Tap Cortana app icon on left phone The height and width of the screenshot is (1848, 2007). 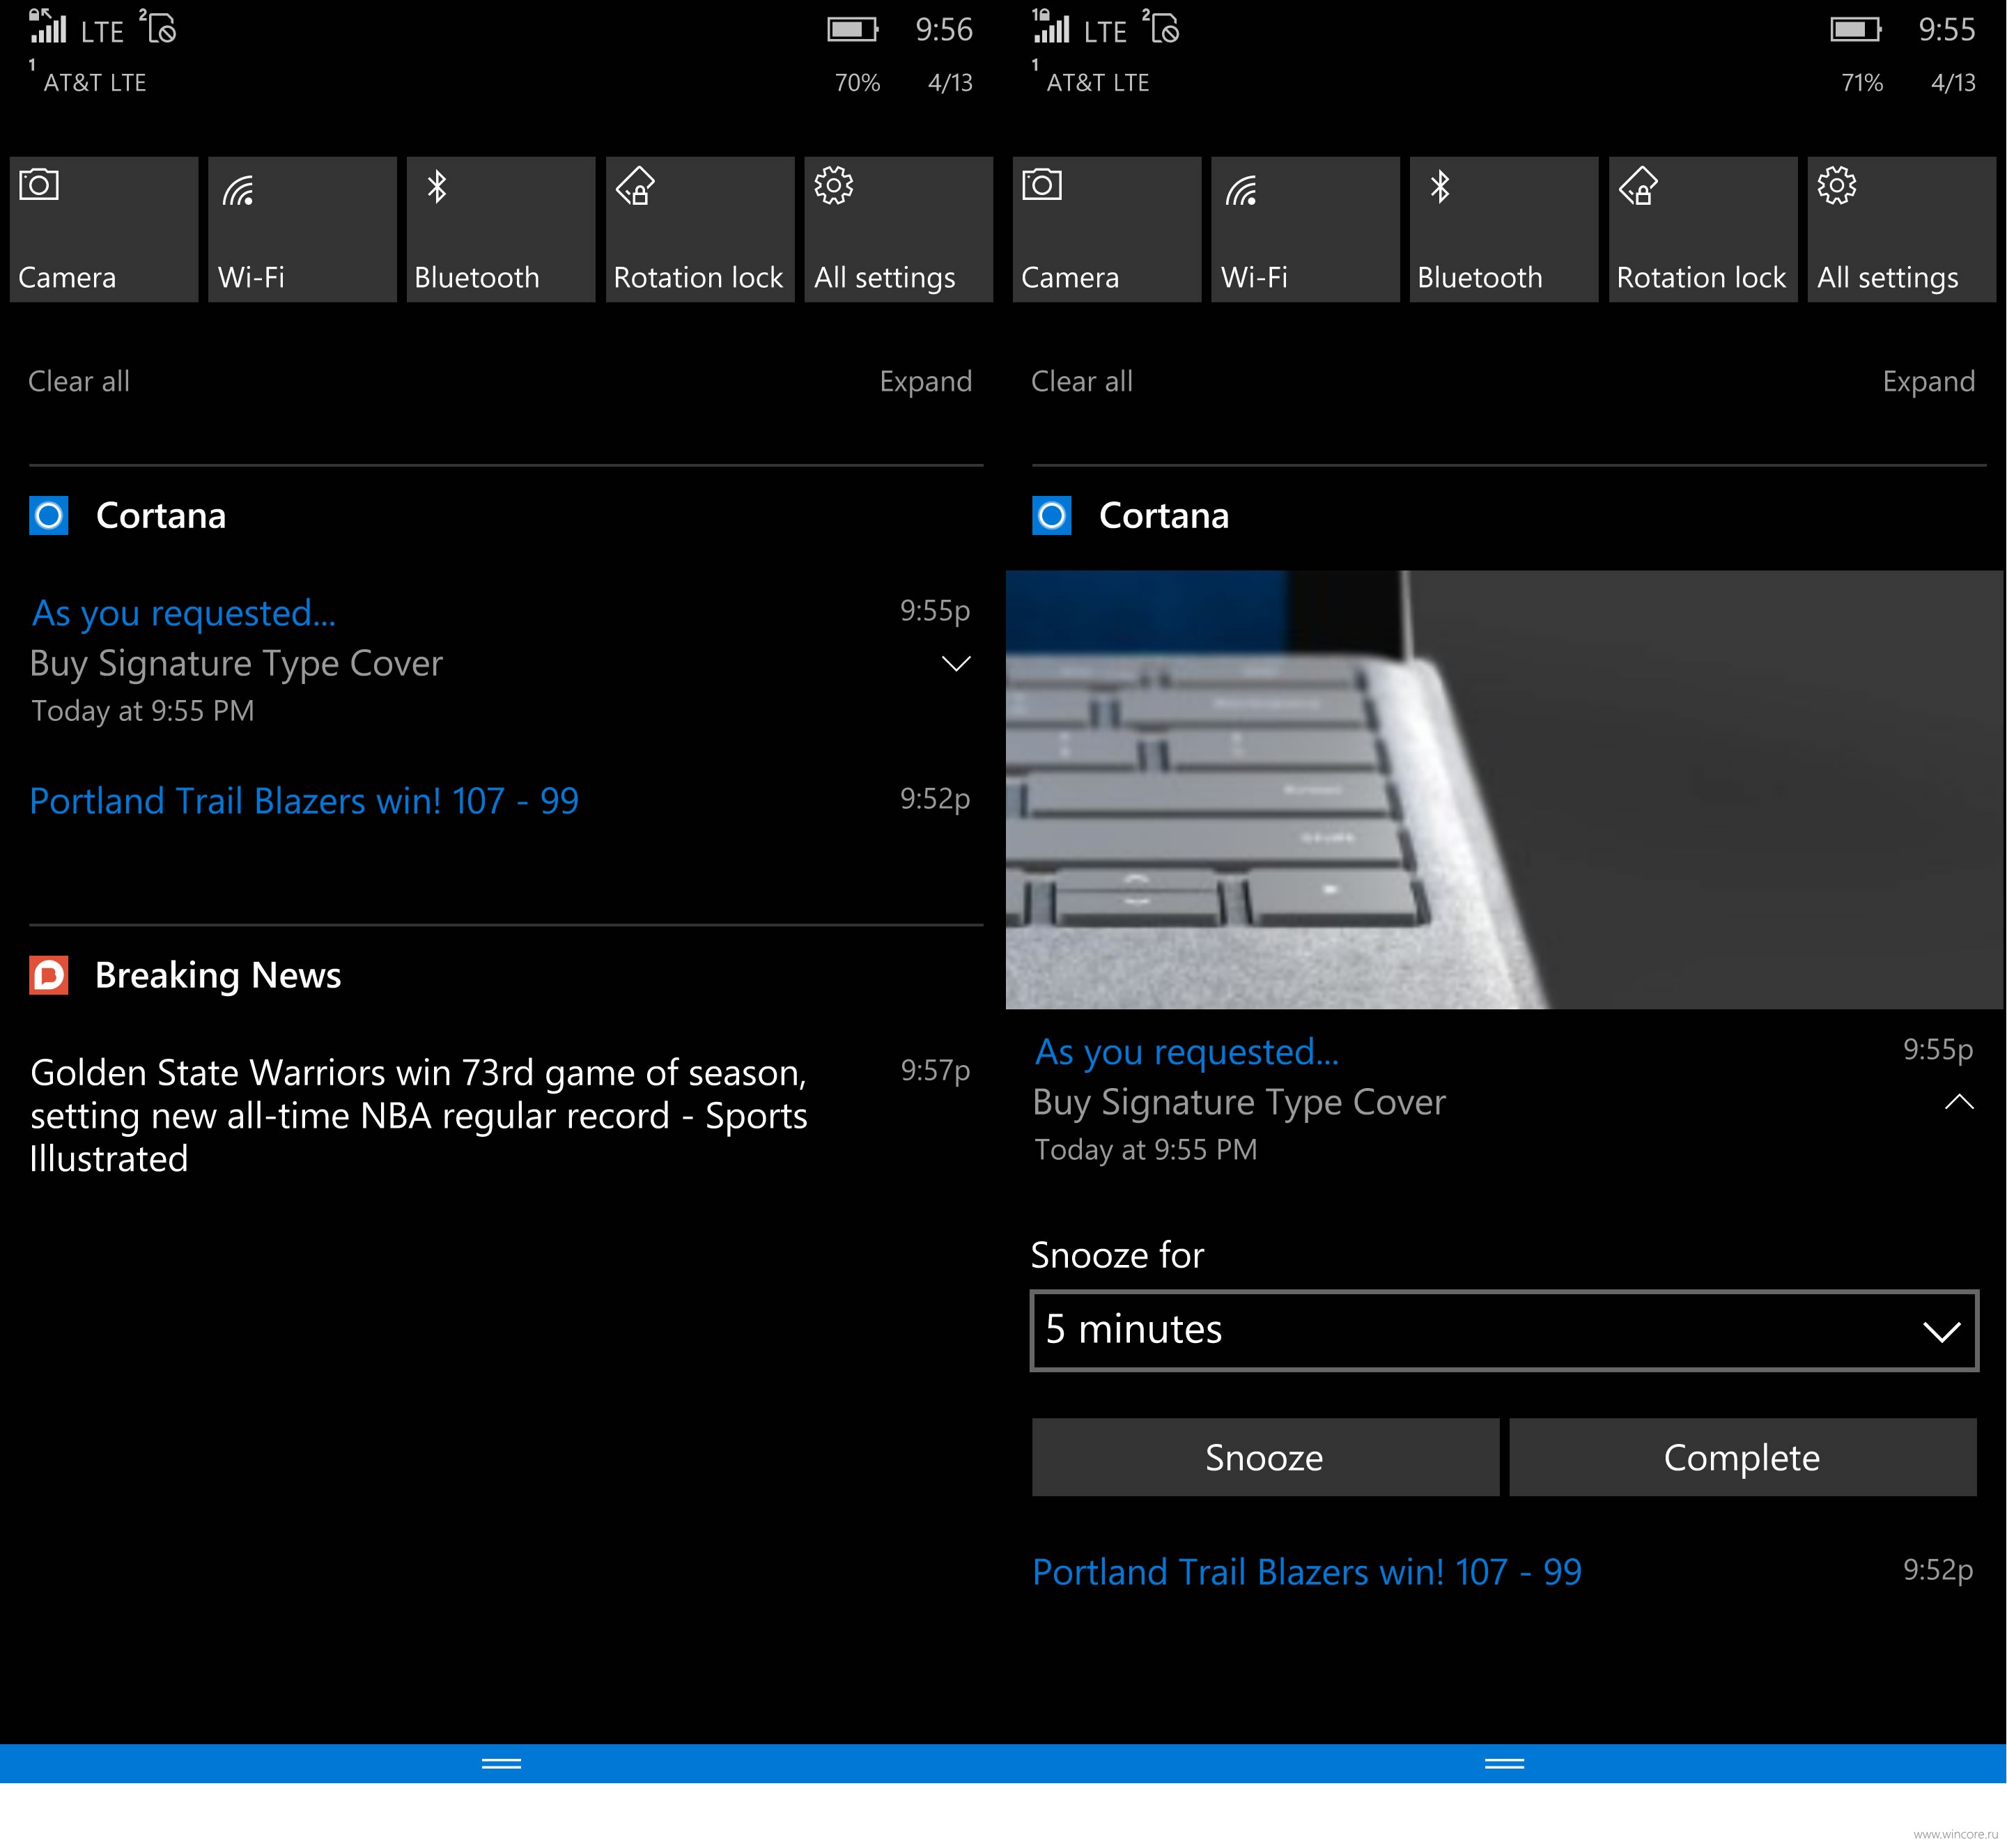(x=49, y=516)
